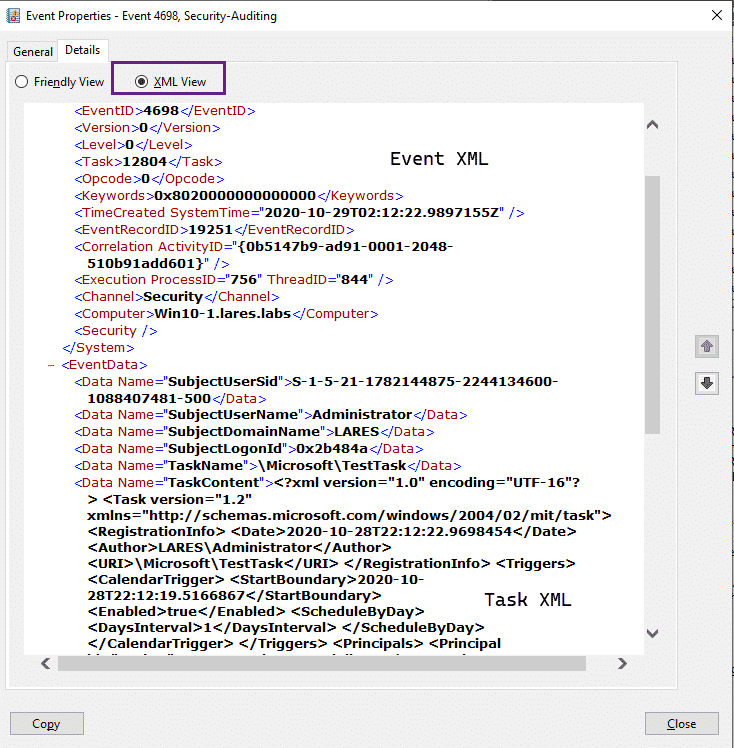Close the Event Properties window with X
Image resolution: width=734 pixels, height=748 pixels.
716,15
